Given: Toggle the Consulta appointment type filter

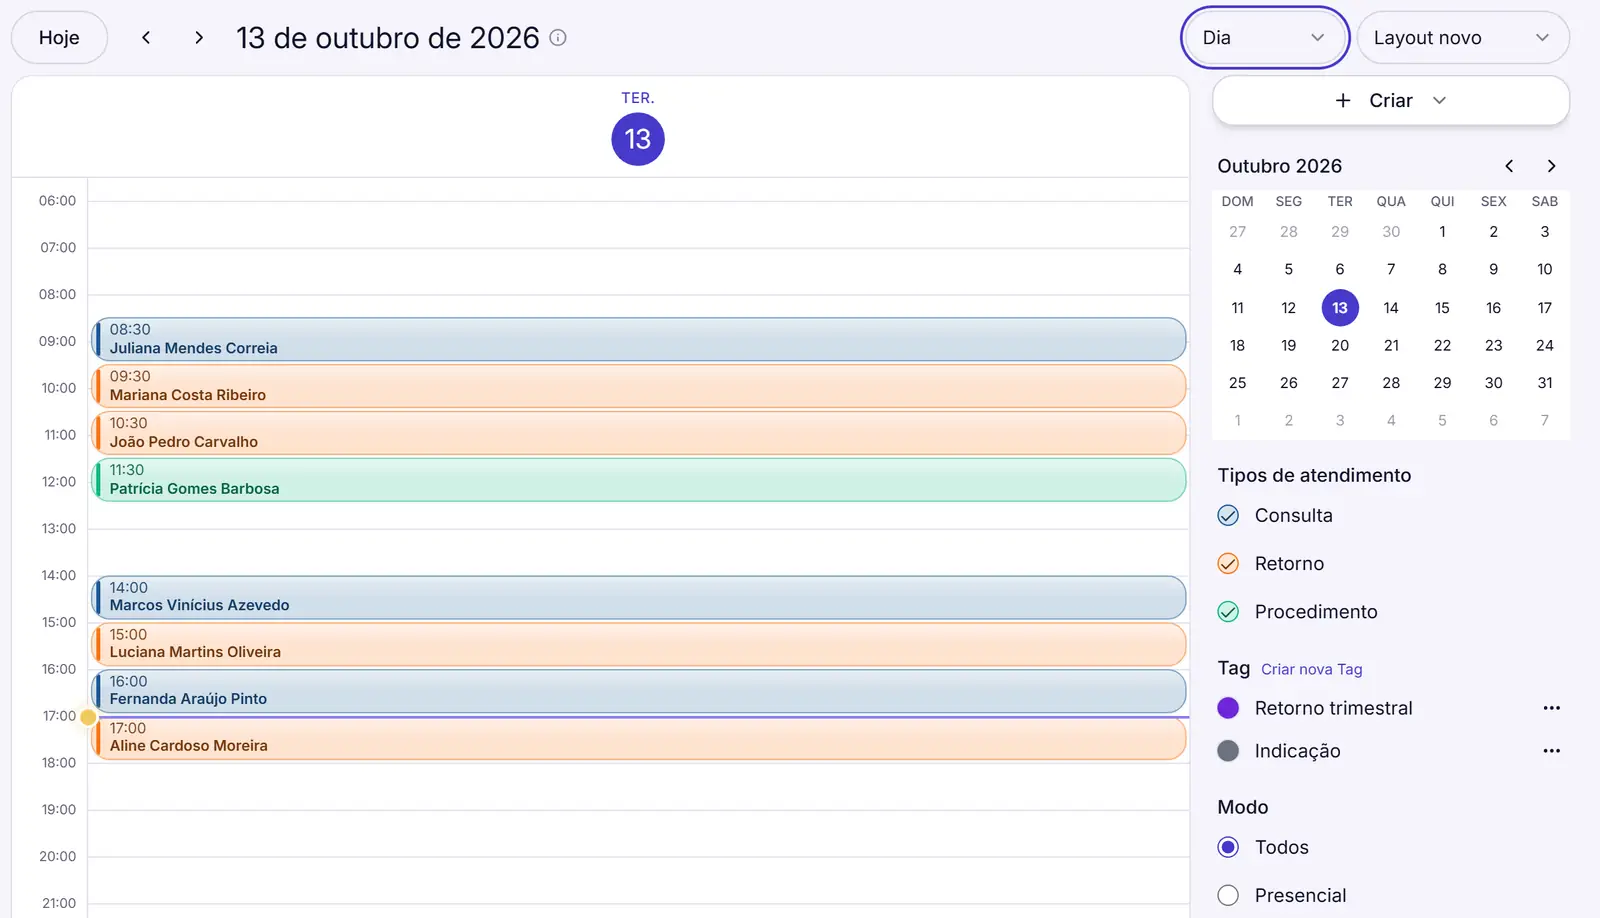Looking at the screenshot, I should 1228,516.
